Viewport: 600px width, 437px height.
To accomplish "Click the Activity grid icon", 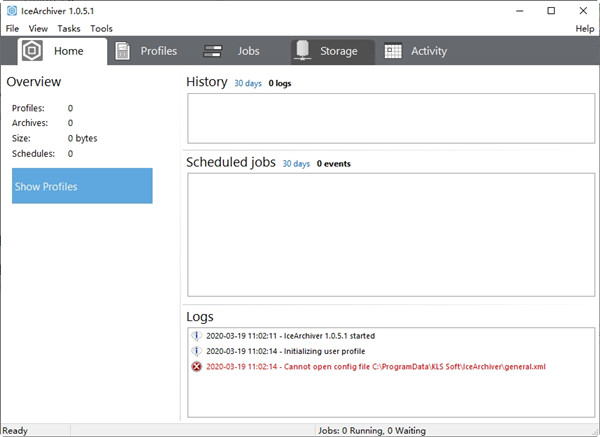I will coord(393,51).
